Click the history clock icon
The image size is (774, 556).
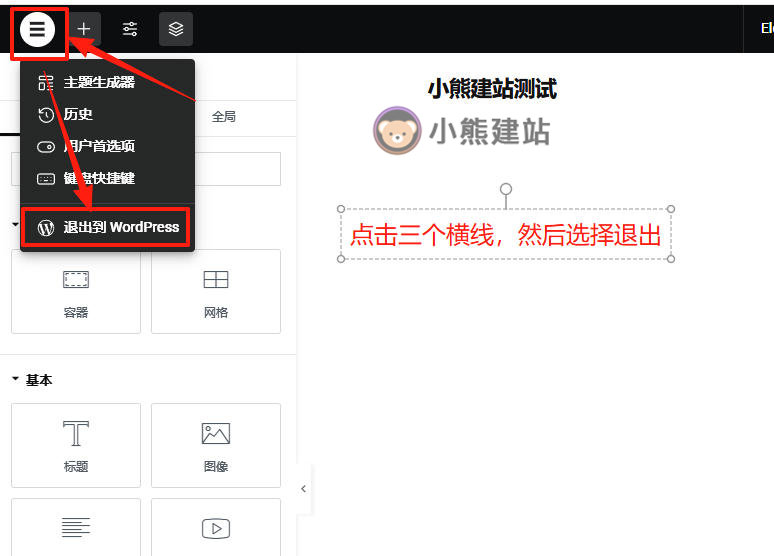[x=46, y=115]
